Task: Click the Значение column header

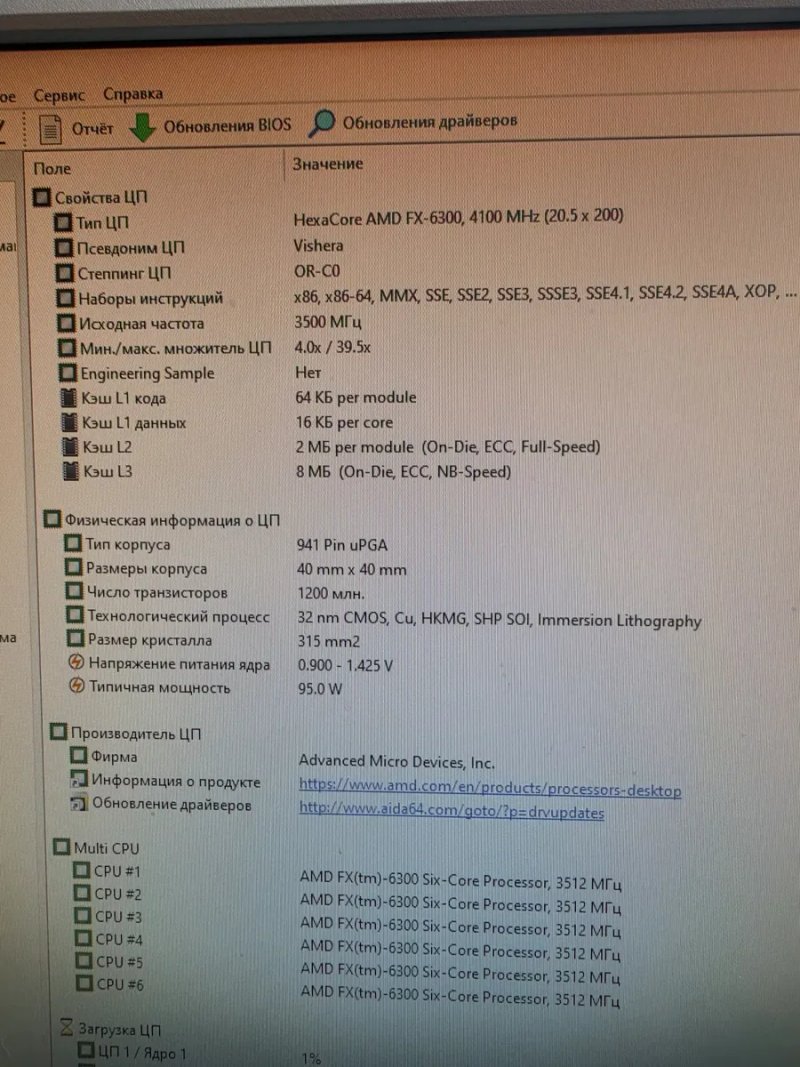Action: 327,164
